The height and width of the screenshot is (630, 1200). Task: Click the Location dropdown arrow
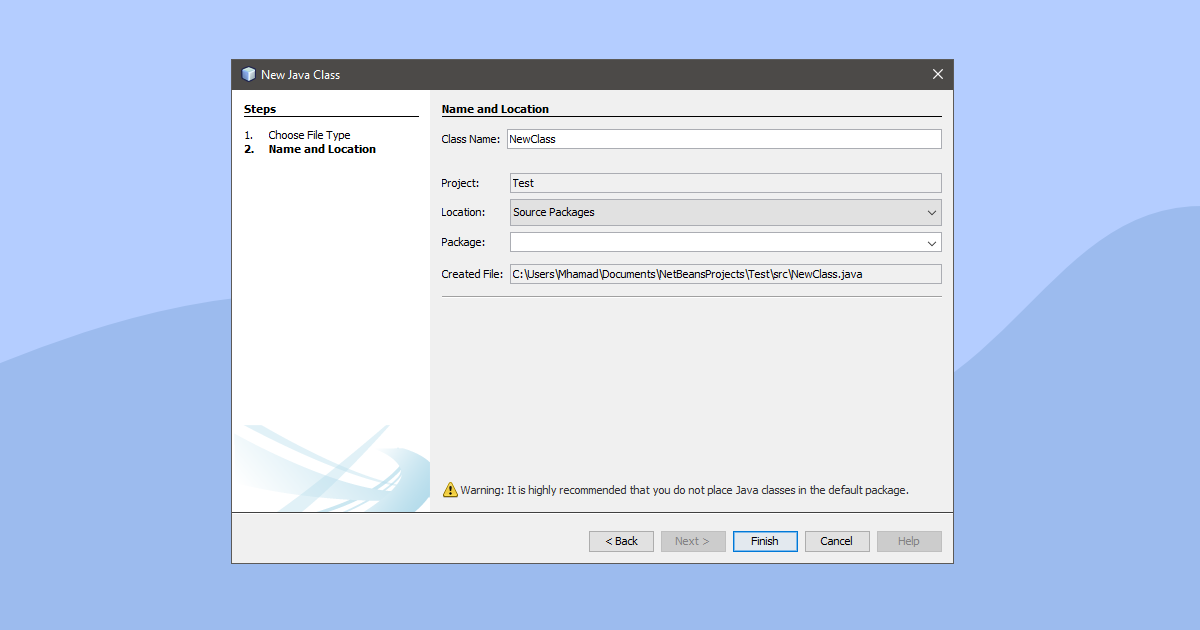pyautogui.click(x=931, y=212)
